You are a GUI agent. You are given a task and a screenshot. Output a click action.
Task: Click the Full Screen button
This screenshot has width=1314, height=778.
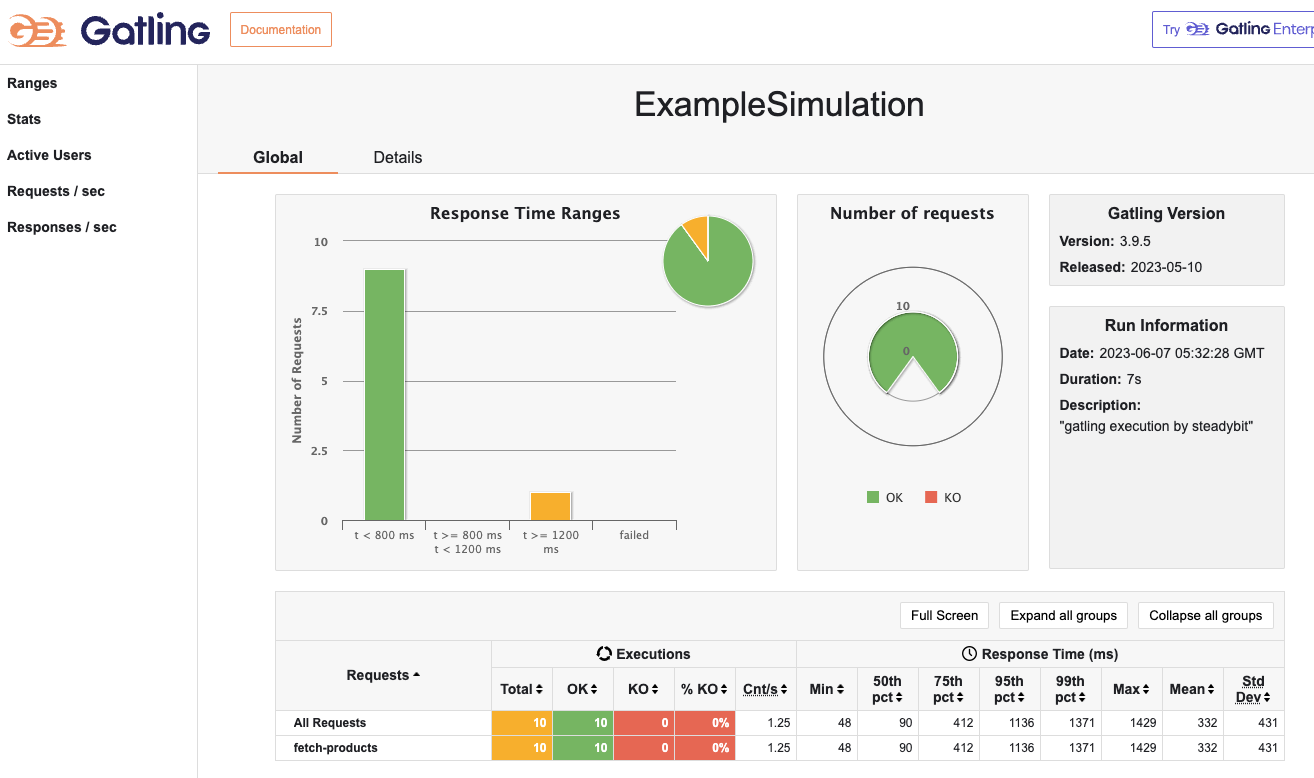click(x=944, y=615)
